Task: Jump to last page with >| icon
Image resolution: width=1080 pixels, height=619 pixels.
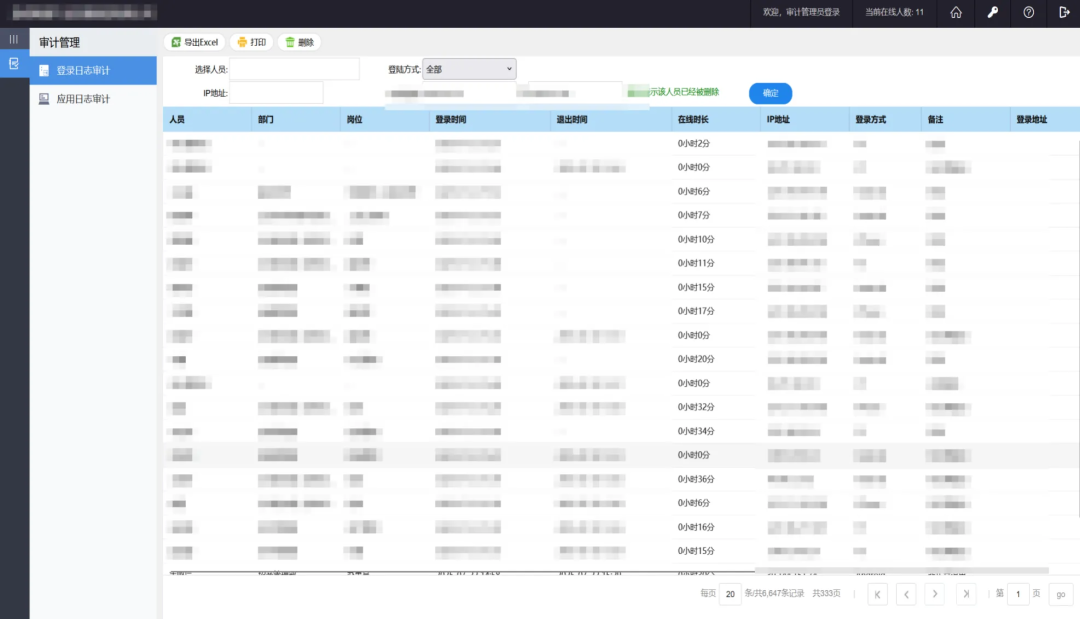Action: (966, 594)
